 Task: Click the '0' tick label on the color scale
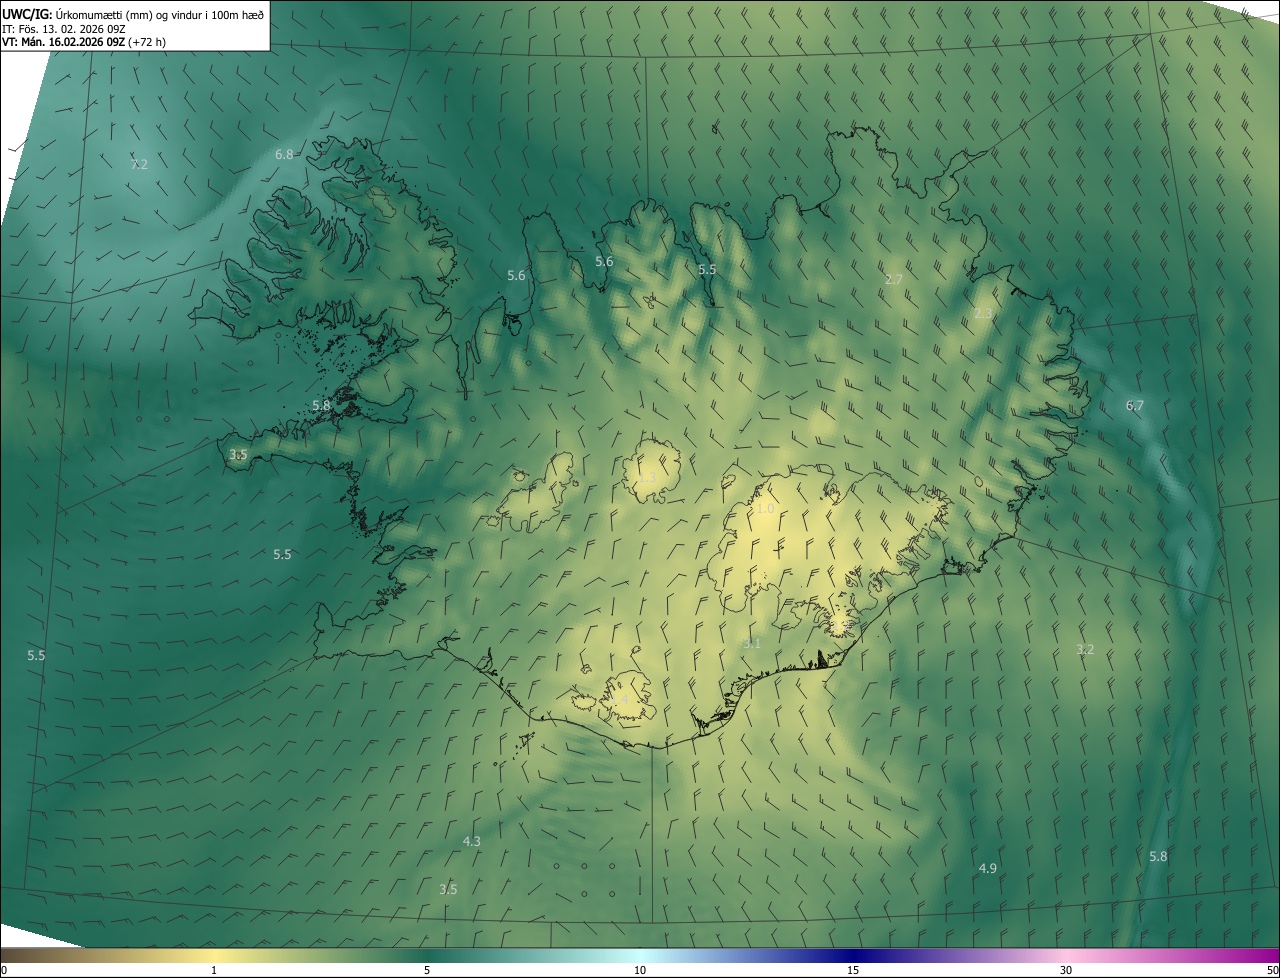click(x=4, y=970)
